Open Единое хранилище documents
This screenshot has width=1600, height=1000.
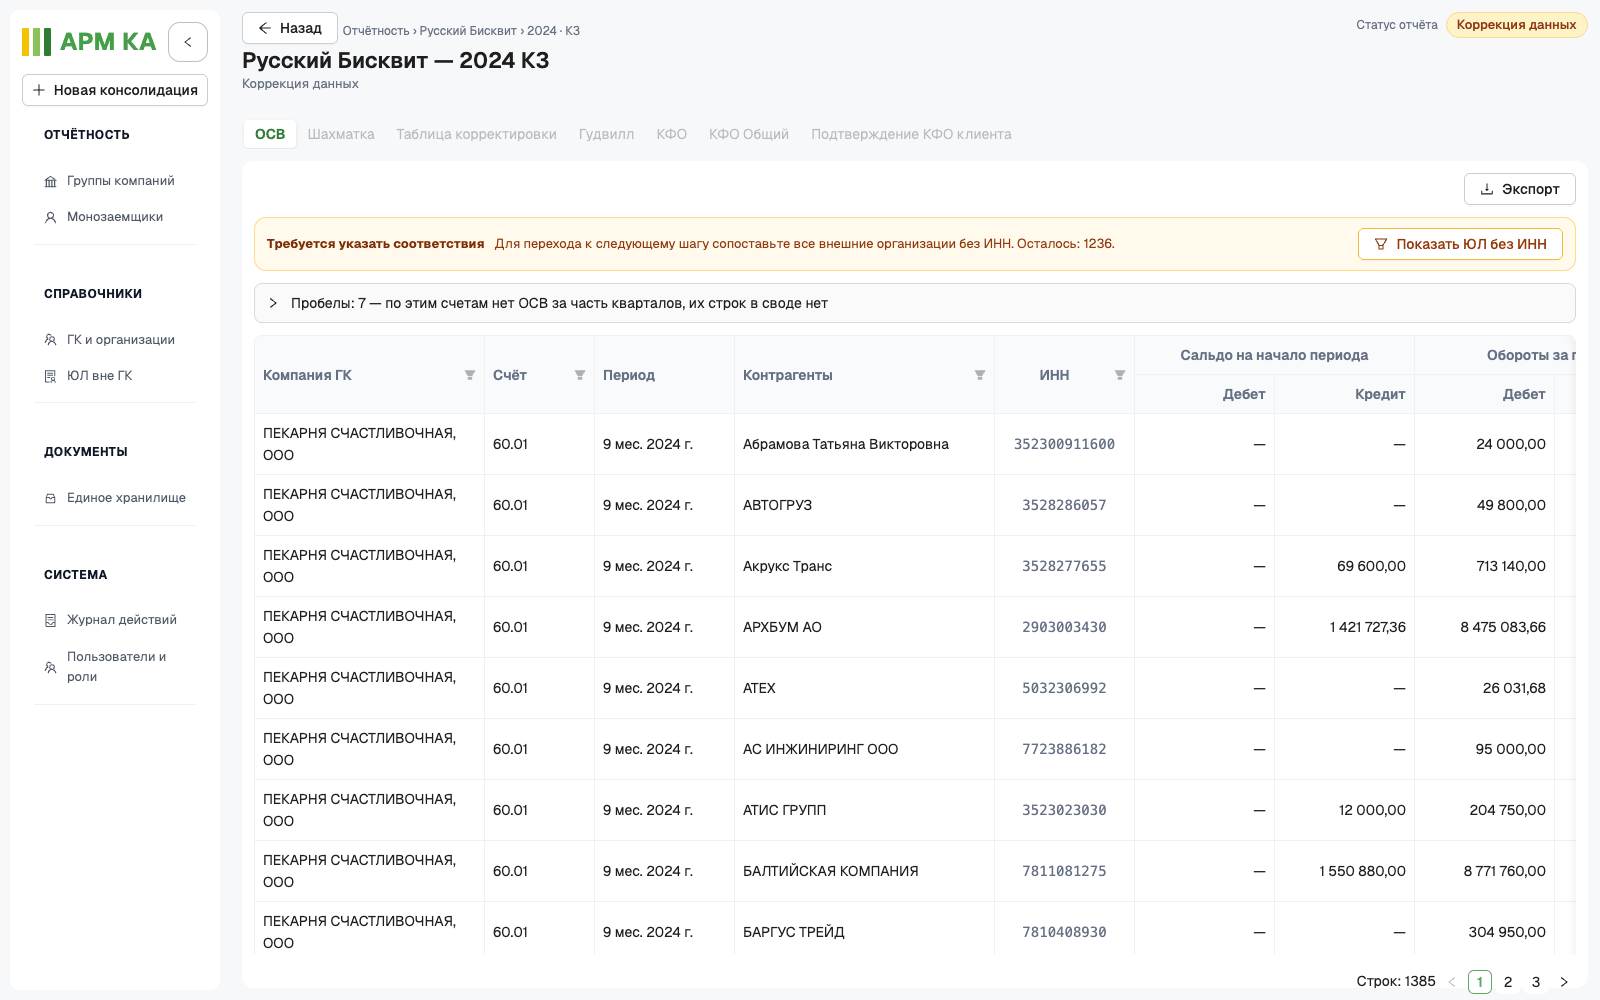click(x=126, y=498)
